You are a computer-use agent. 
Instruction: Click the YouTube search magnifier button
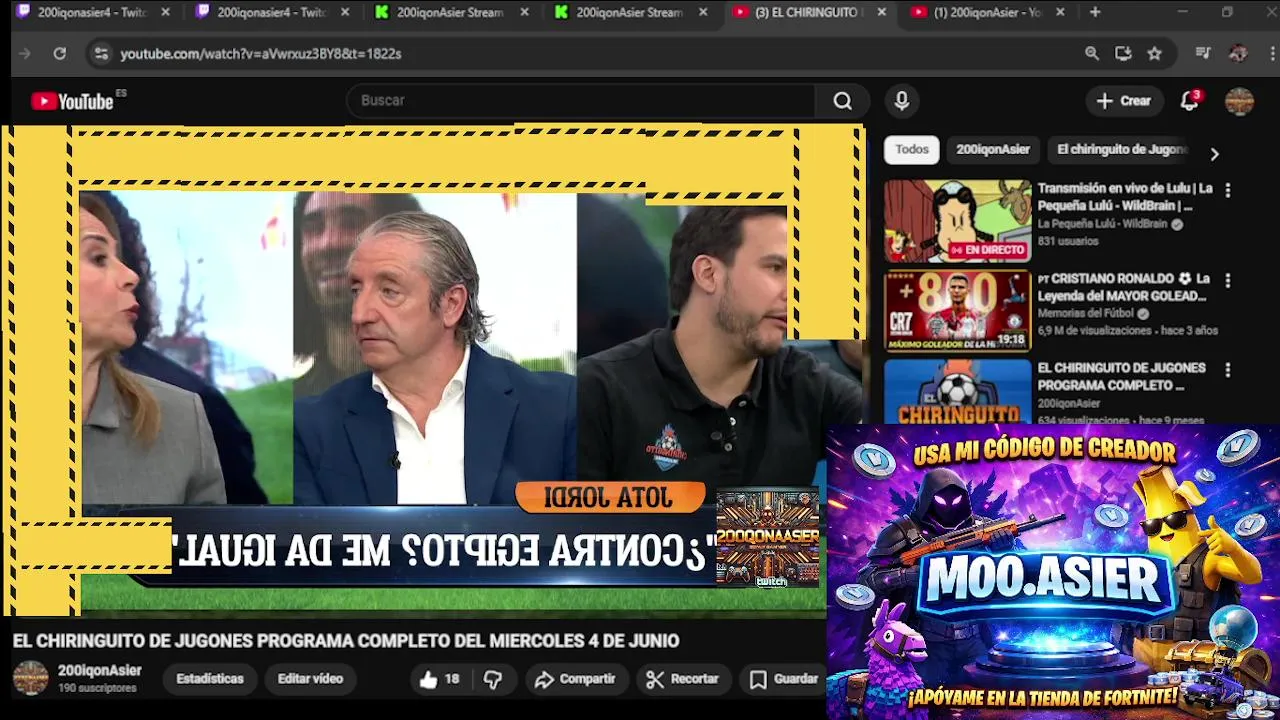[x=843, y=100]
